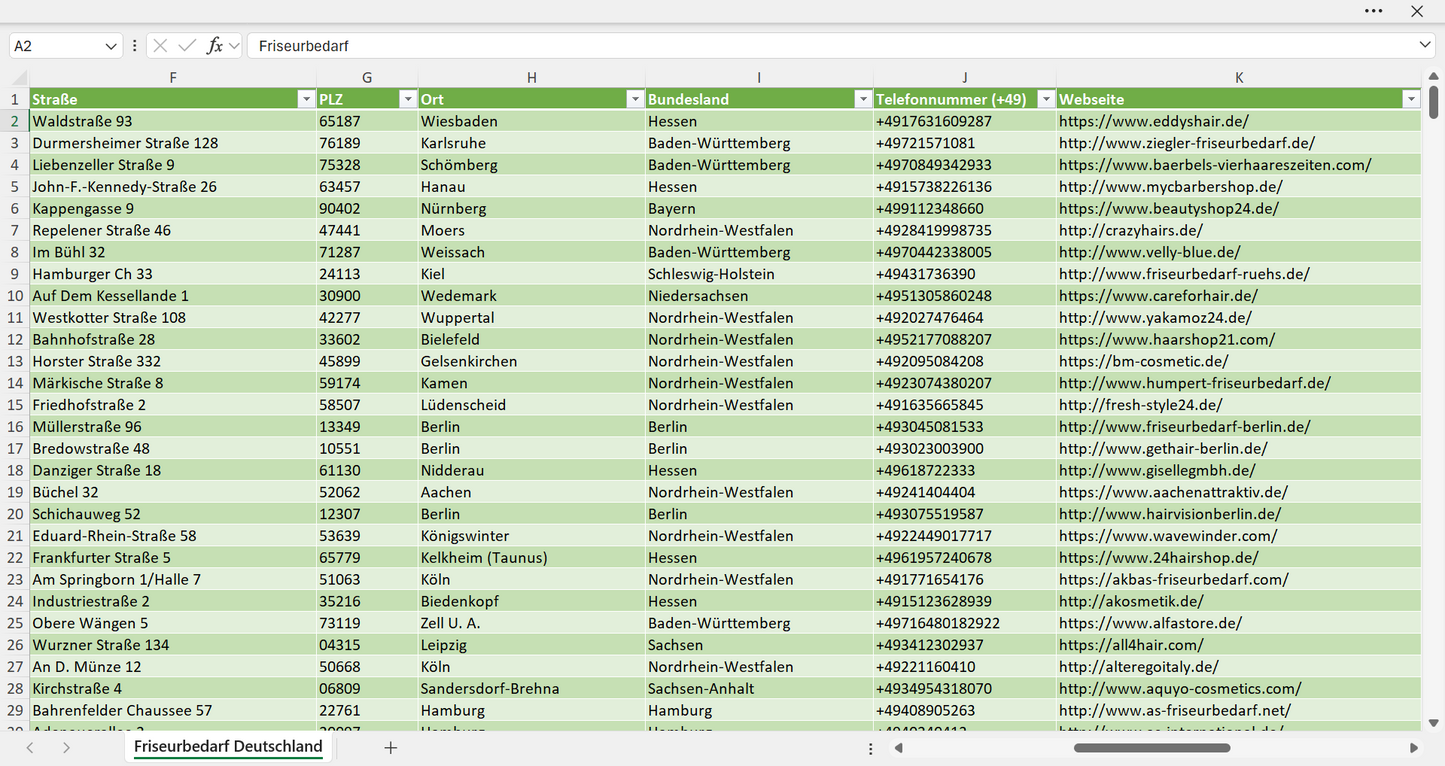The image size is (1445, 766).
Task: Close the window with the X button
Action: tap(1417, 11)
